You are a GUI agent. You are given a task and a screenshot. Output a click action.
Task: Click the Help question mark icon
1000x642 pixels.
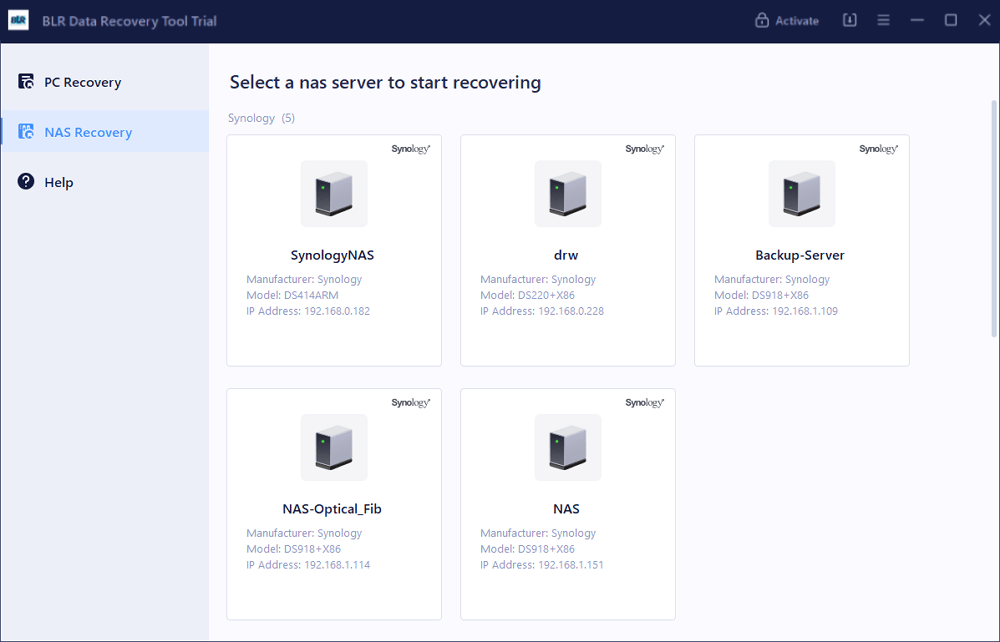pyautogui.click(x=26, y=182)
